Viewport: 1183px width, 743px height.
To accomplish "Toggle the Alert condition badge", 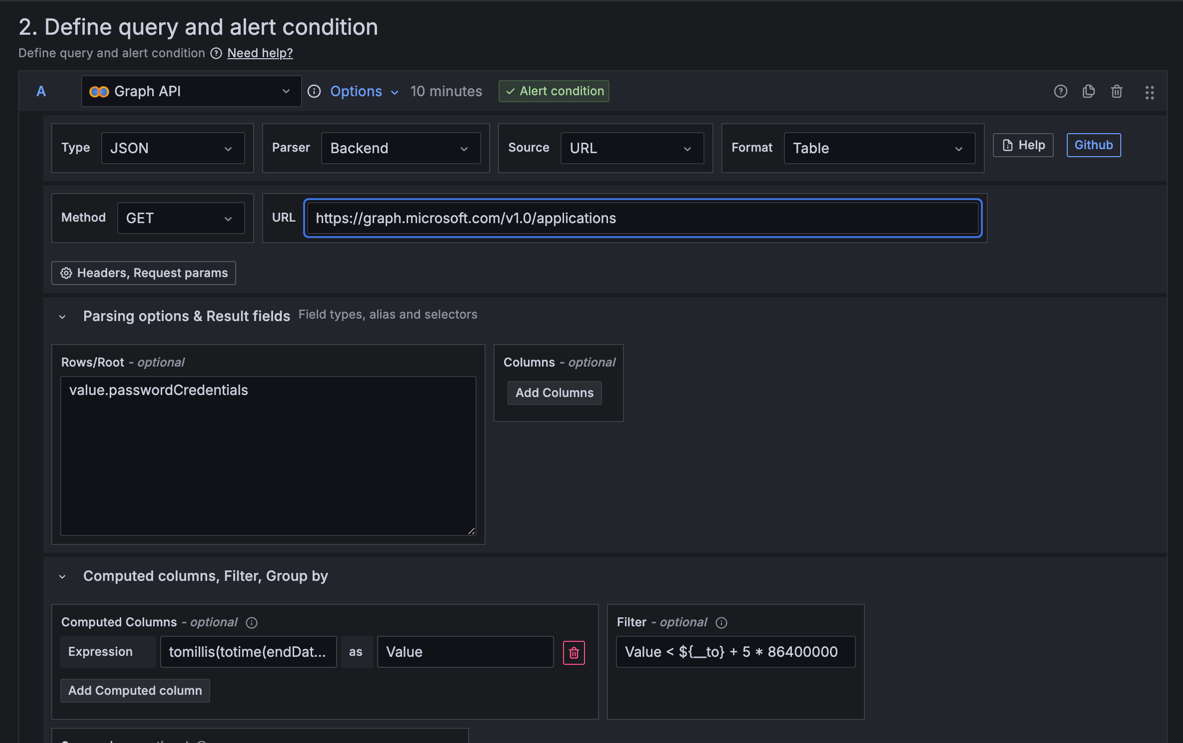I will tap(555, 91).
